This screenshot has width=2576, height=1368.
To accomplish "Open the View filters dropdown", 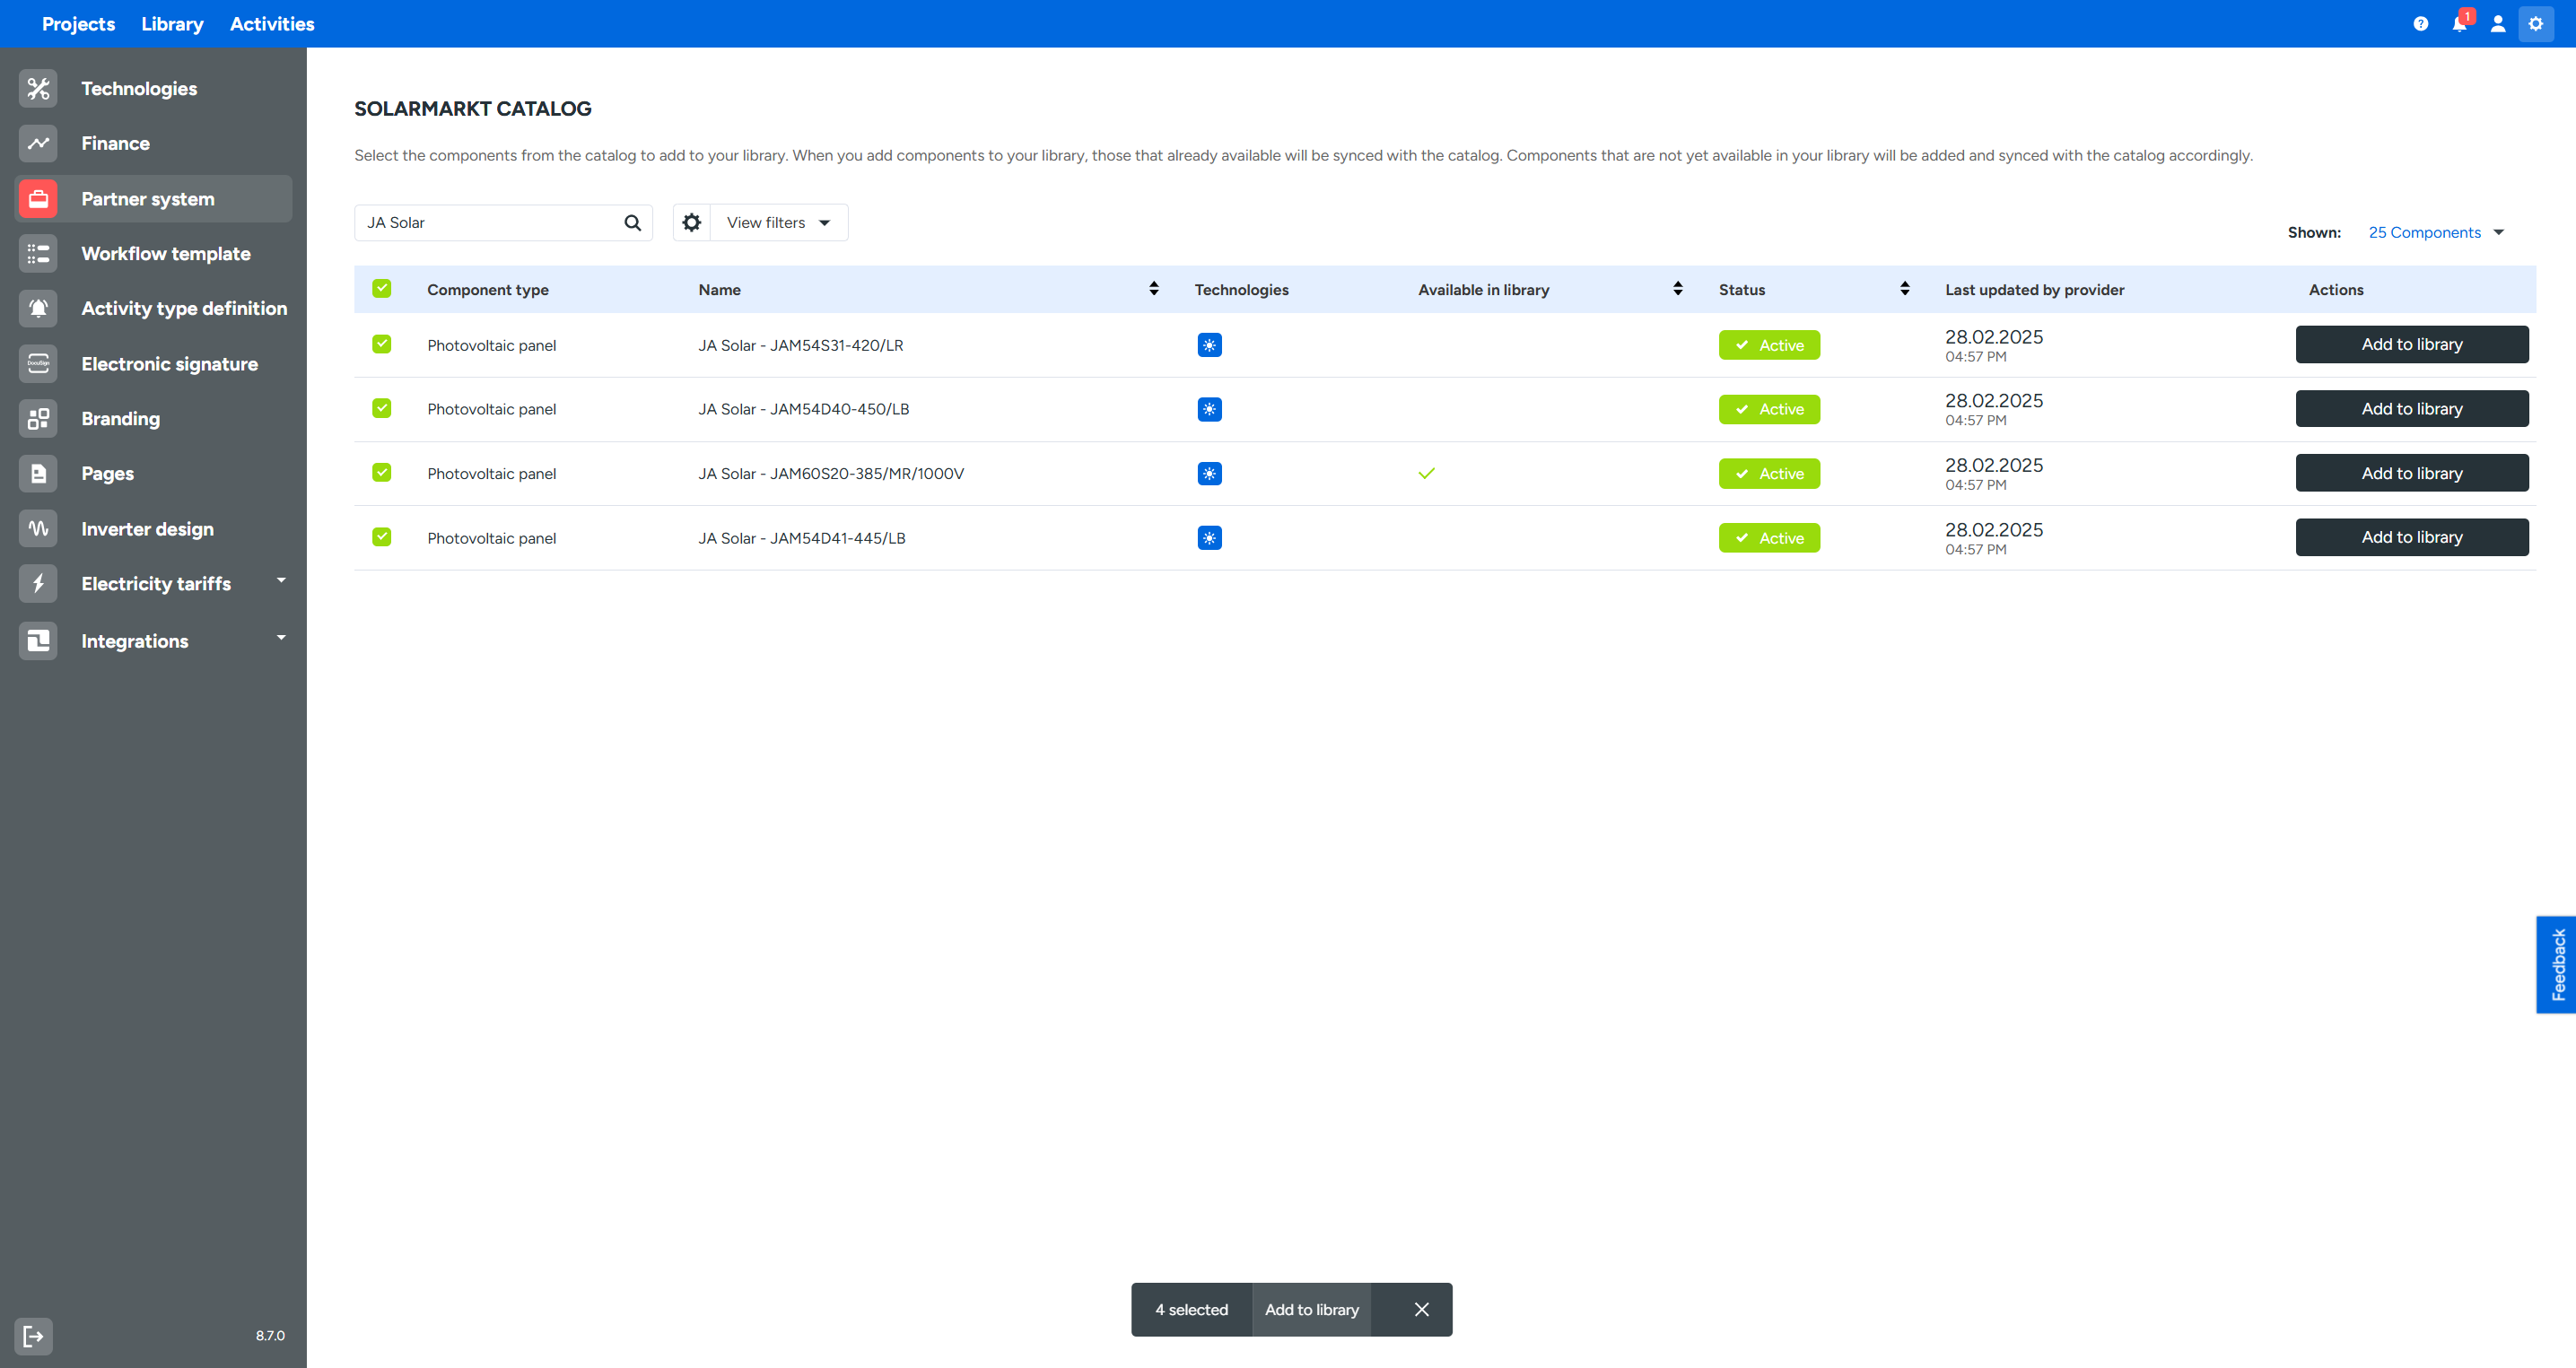I will coord(778,223).
